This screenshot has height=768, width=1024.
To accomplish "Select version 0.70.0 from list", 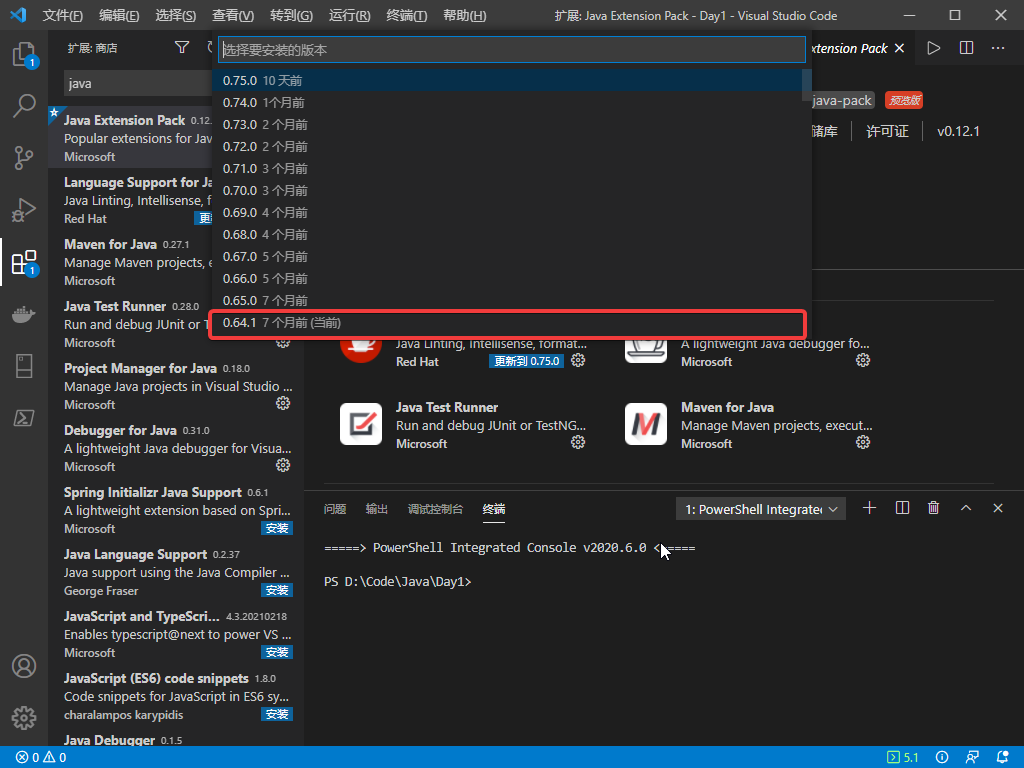I will click(x=507, y=191).
